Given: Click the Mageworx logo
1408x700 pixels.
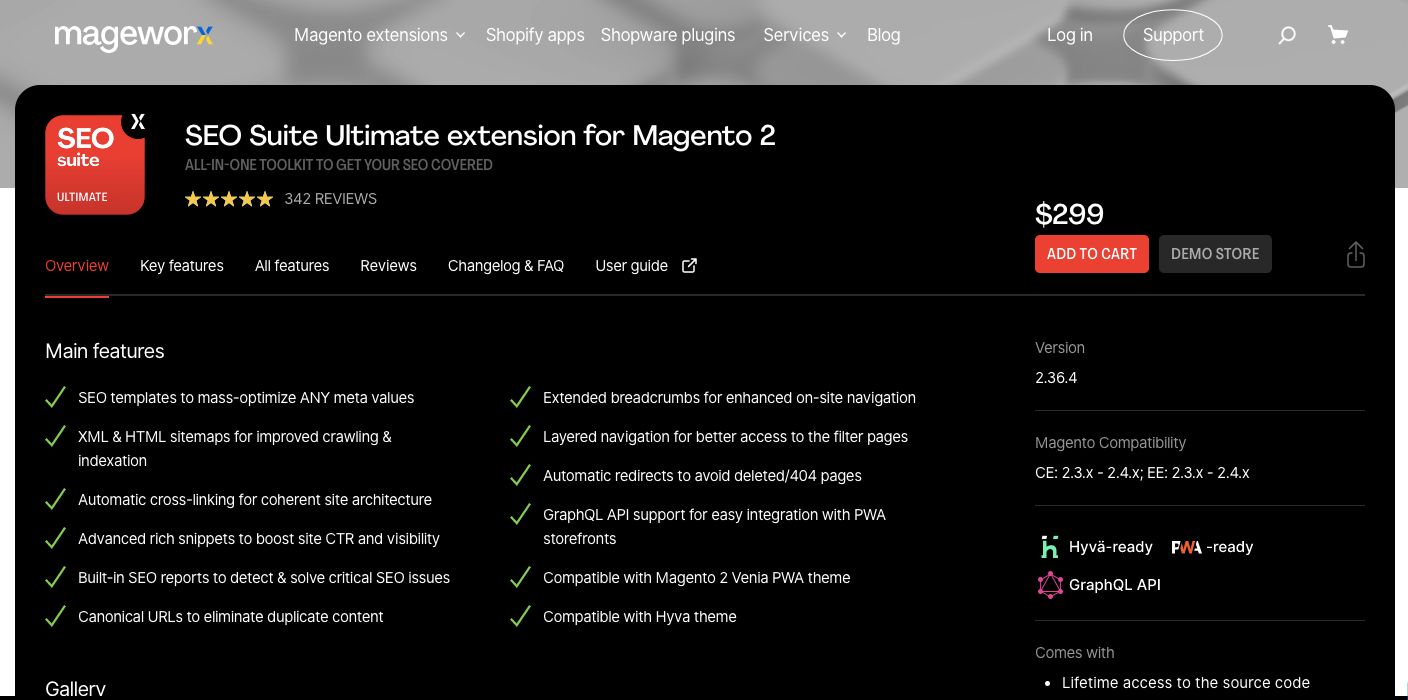Looking at the screenshot, I should (x=134, y=35).
